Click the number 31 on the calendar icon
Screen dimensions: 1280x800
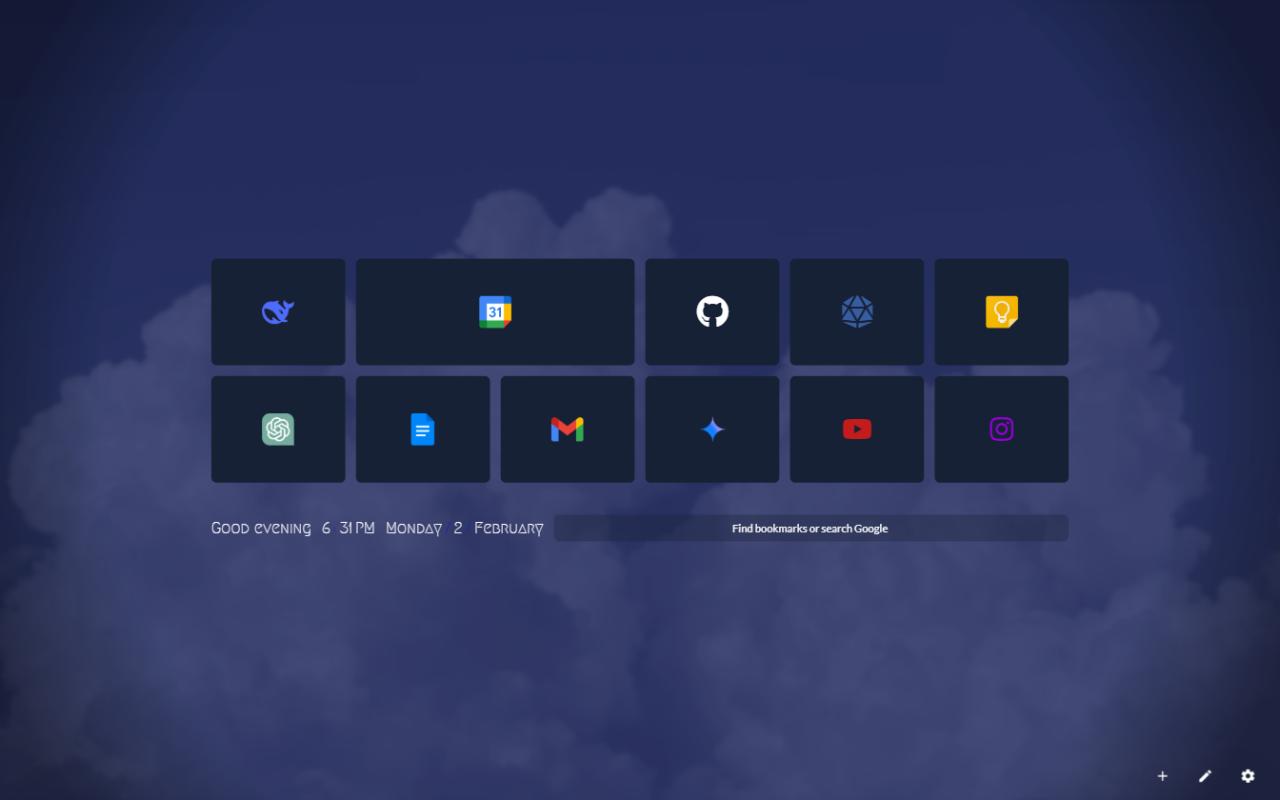coord(495,312)
